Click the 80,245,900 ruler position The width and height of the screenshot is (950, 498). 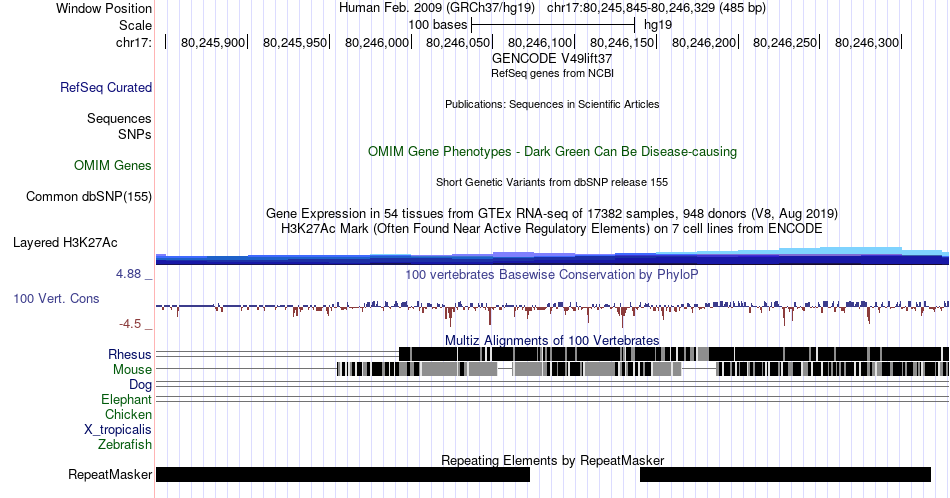(213, 42)
